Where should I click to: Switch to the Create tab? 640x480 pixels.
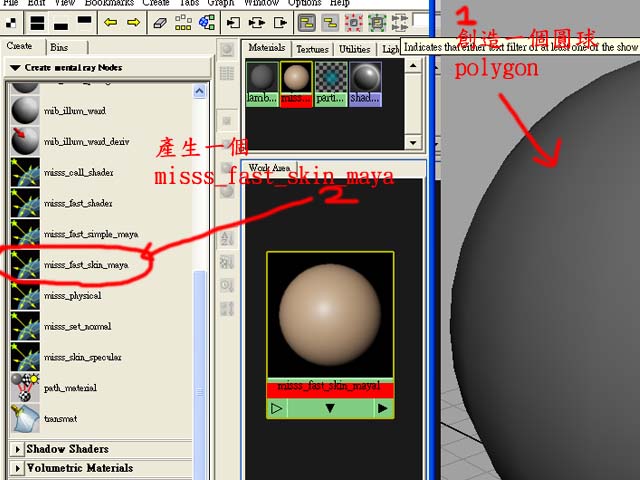[x=19, y=46]
